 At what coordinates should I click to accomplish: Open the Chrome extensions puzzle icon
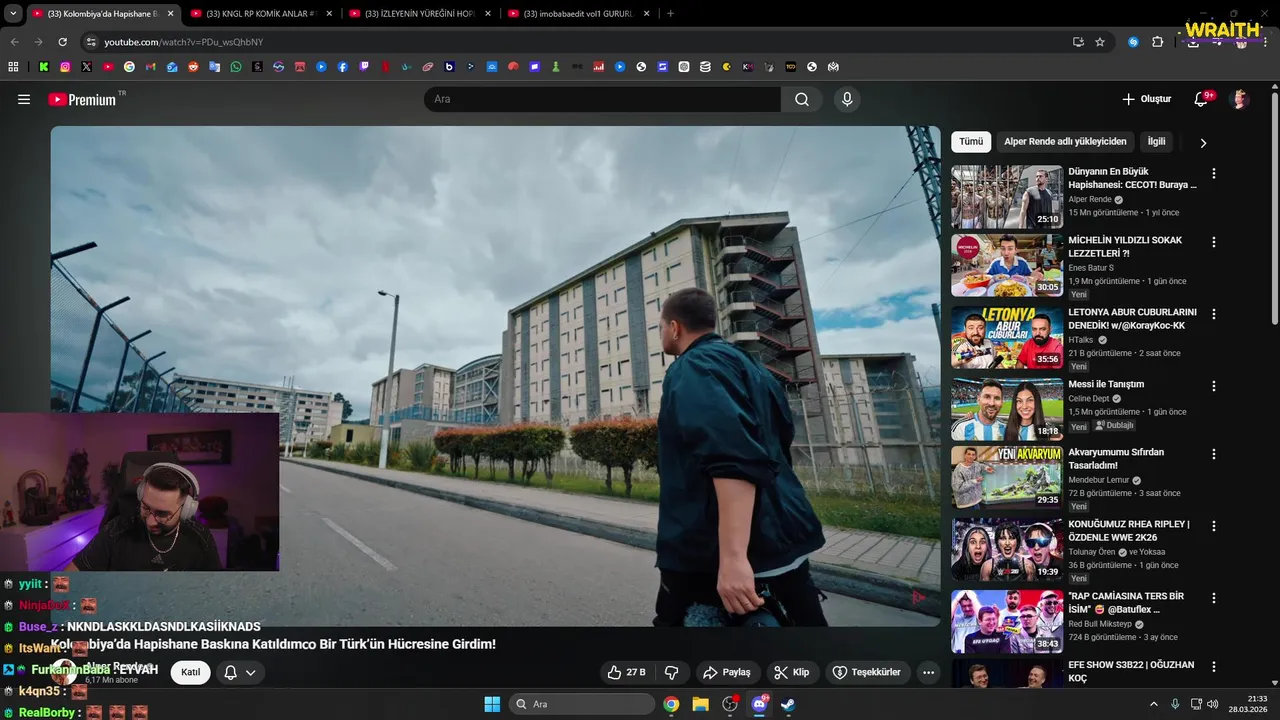click(x=1158, y=42)
